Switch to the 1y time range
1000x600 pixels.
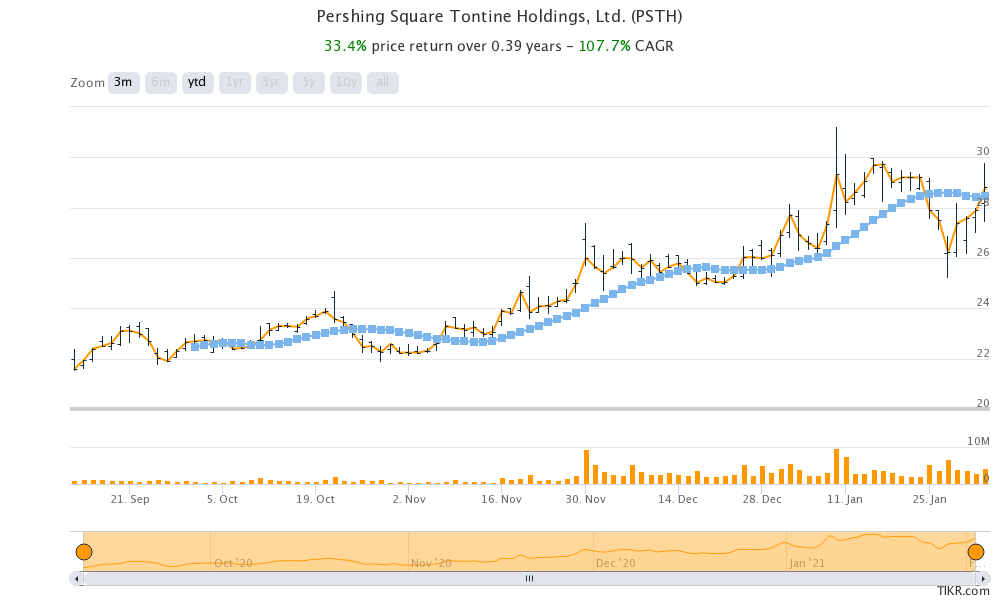pos(233,83)
